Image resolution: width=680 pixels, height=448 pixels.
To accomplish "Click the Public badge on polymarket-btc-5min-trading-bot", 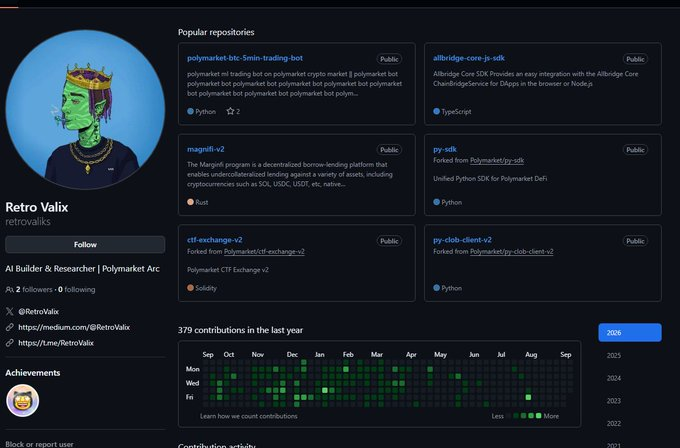I will point(389,59).
